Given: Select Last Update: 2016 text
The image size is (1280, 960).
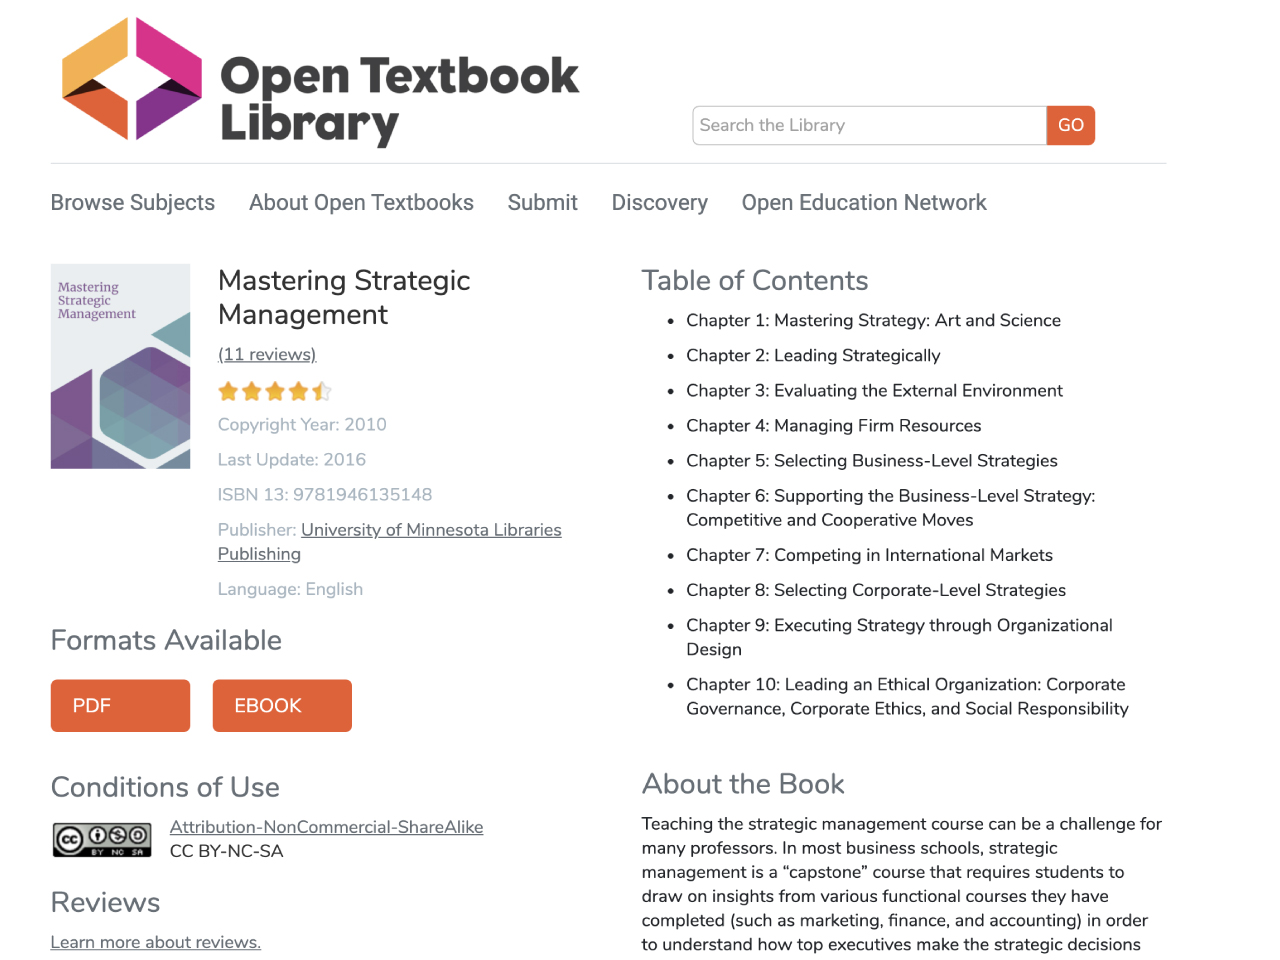Looking at the screenshot, I should 292,459.
